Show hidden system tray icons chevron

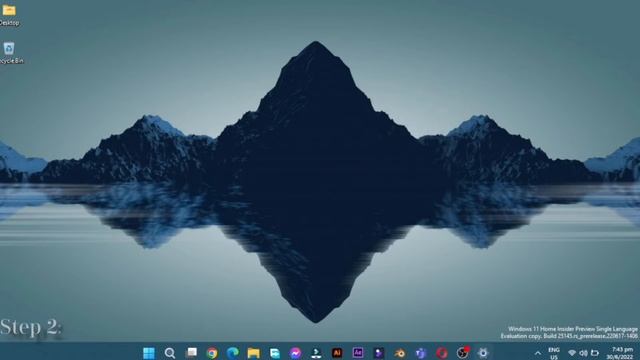pos(538,353)
